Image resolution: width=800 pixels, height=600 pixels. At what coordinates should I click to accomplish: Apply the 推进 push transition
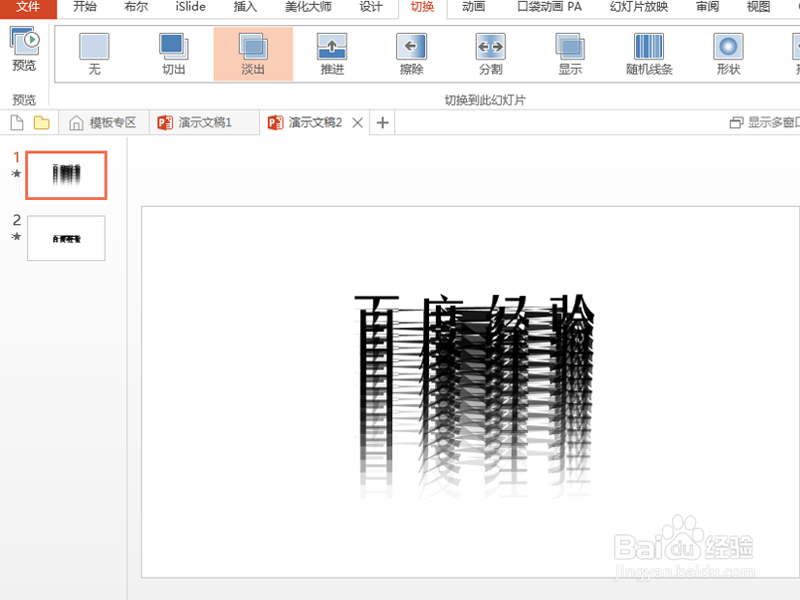tap(332, 54)
